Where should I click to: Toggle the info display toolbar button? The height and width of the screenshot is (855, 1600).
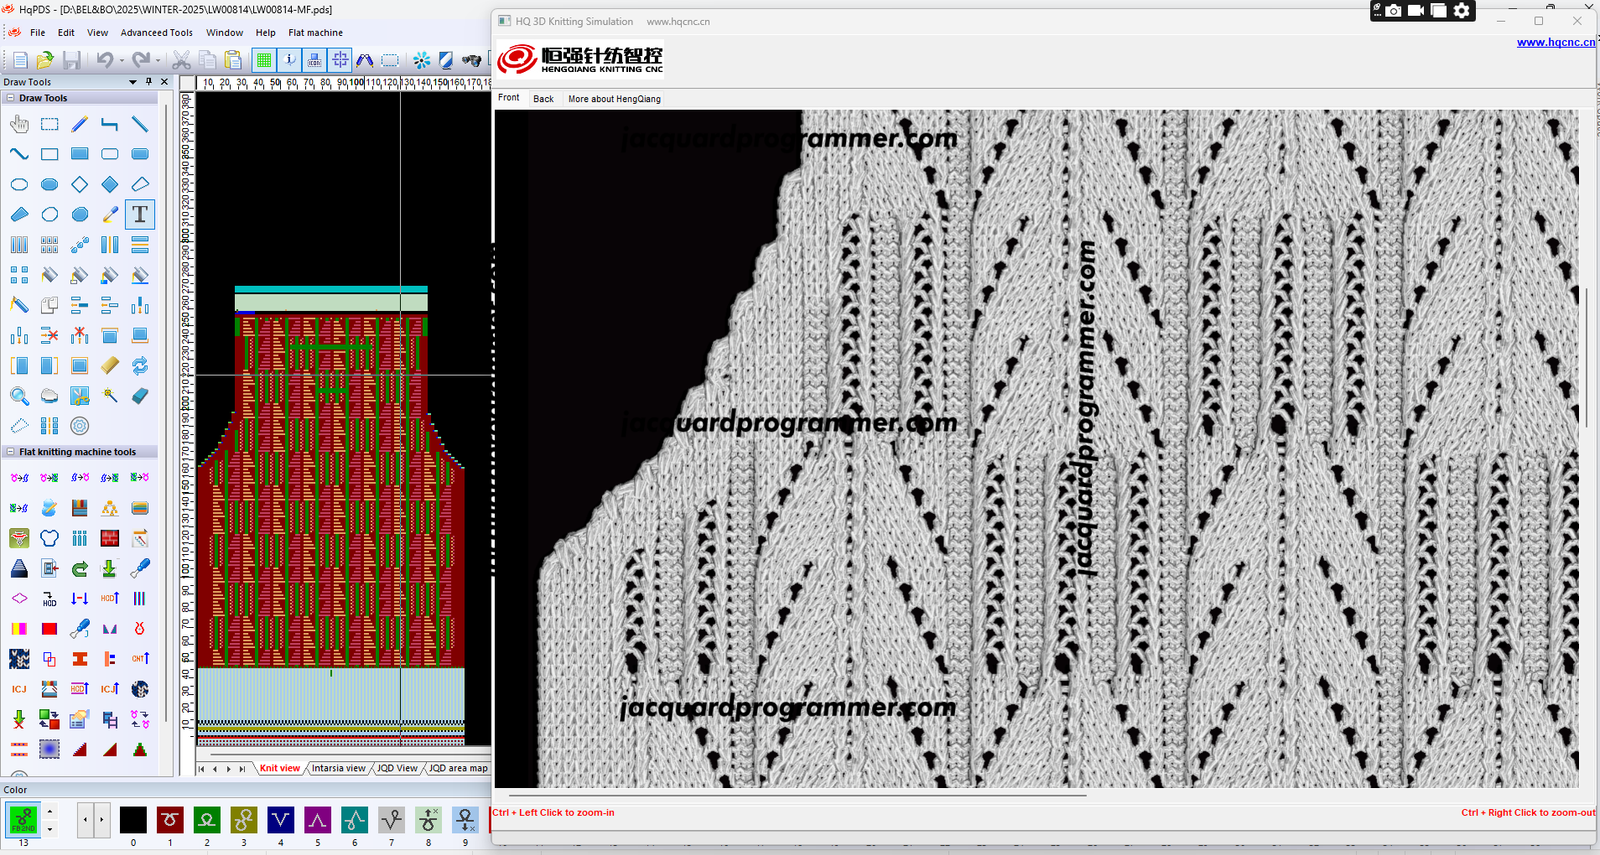[289, 60]
